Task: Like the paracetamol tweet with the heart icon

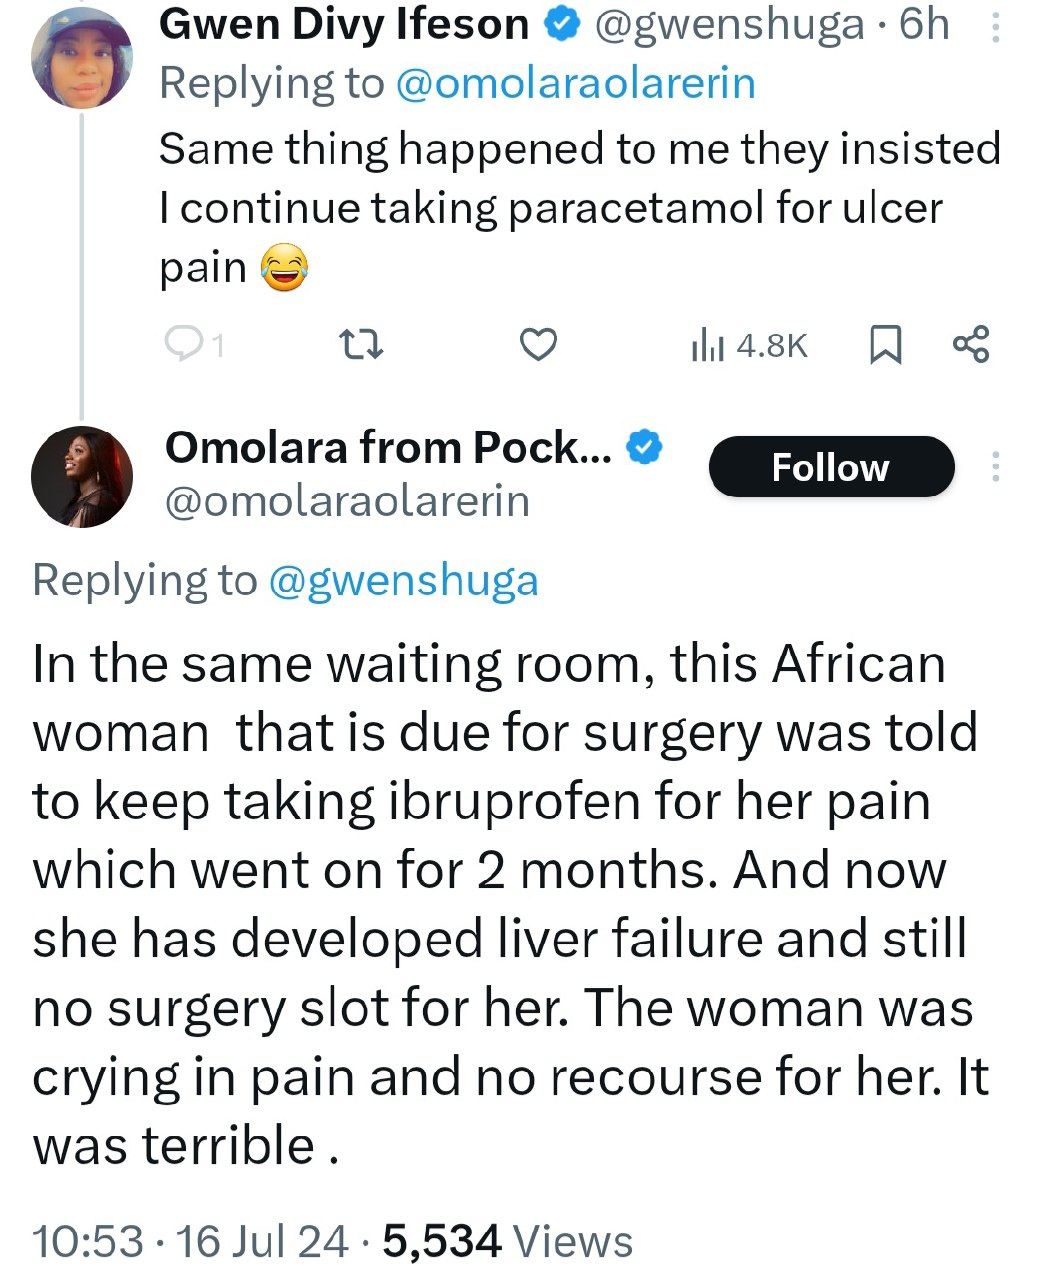Action: point(539,345)
